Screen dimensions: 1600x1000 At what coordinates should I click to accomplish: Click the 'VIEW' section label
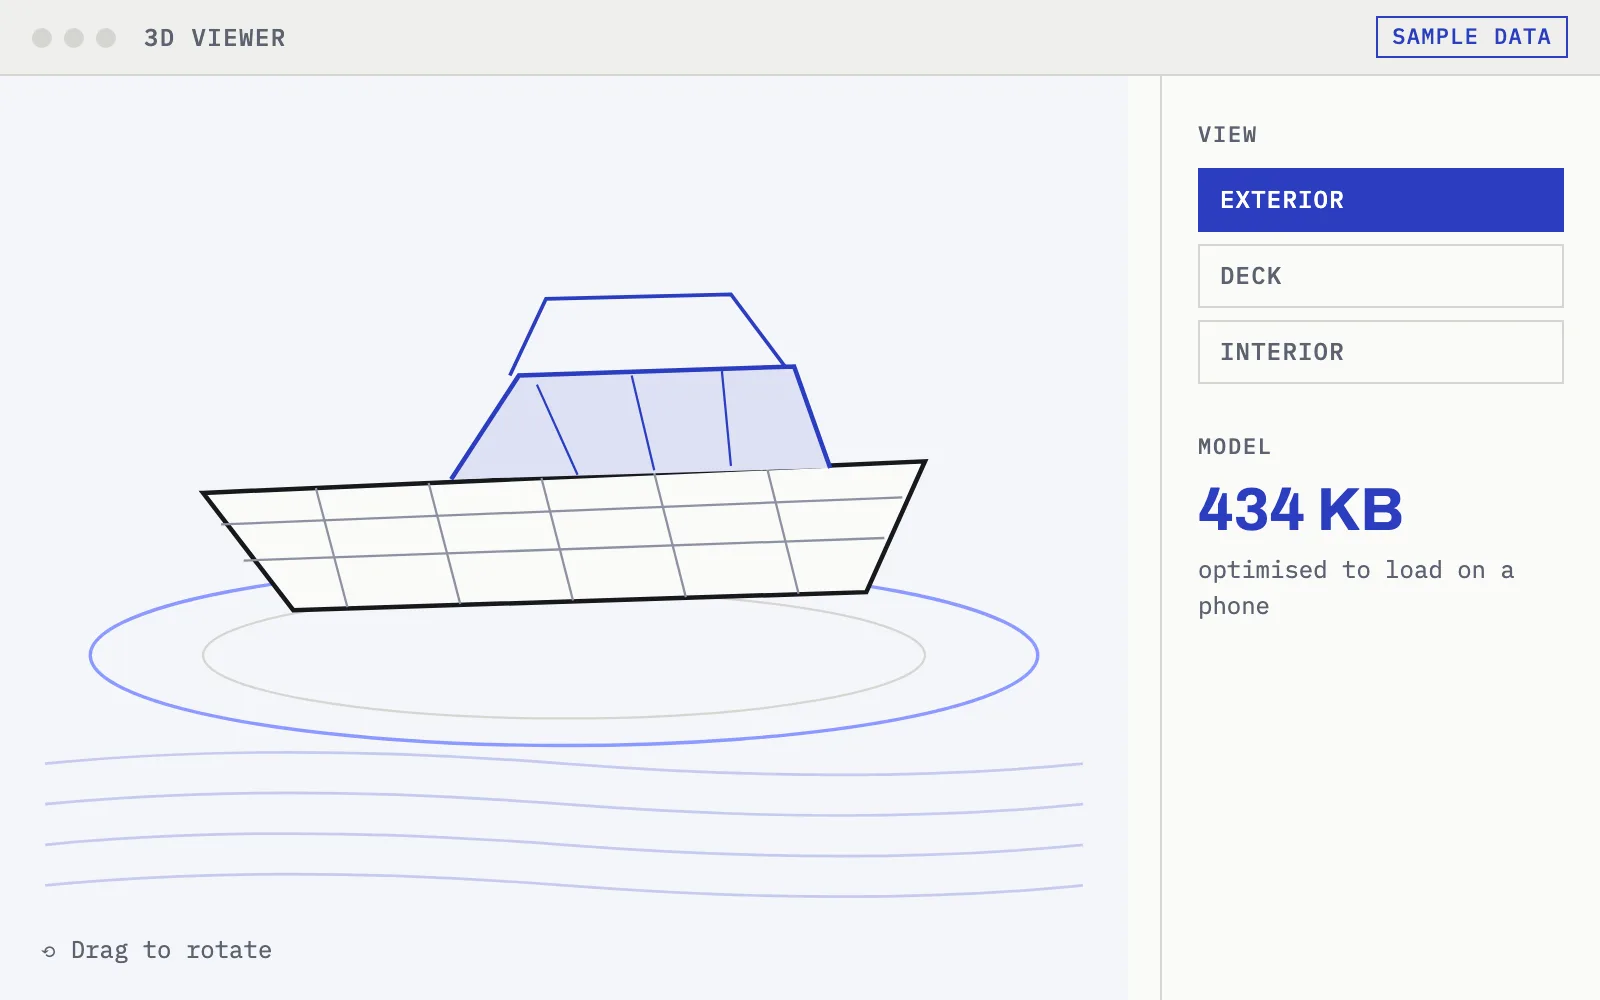click(x=1227, y=135)
